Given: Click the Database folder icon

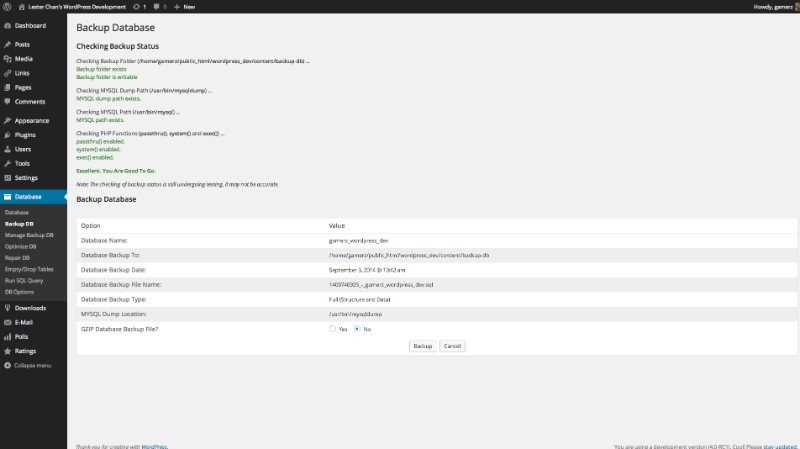Looking at the screenshot, I should tap(8, 196).
